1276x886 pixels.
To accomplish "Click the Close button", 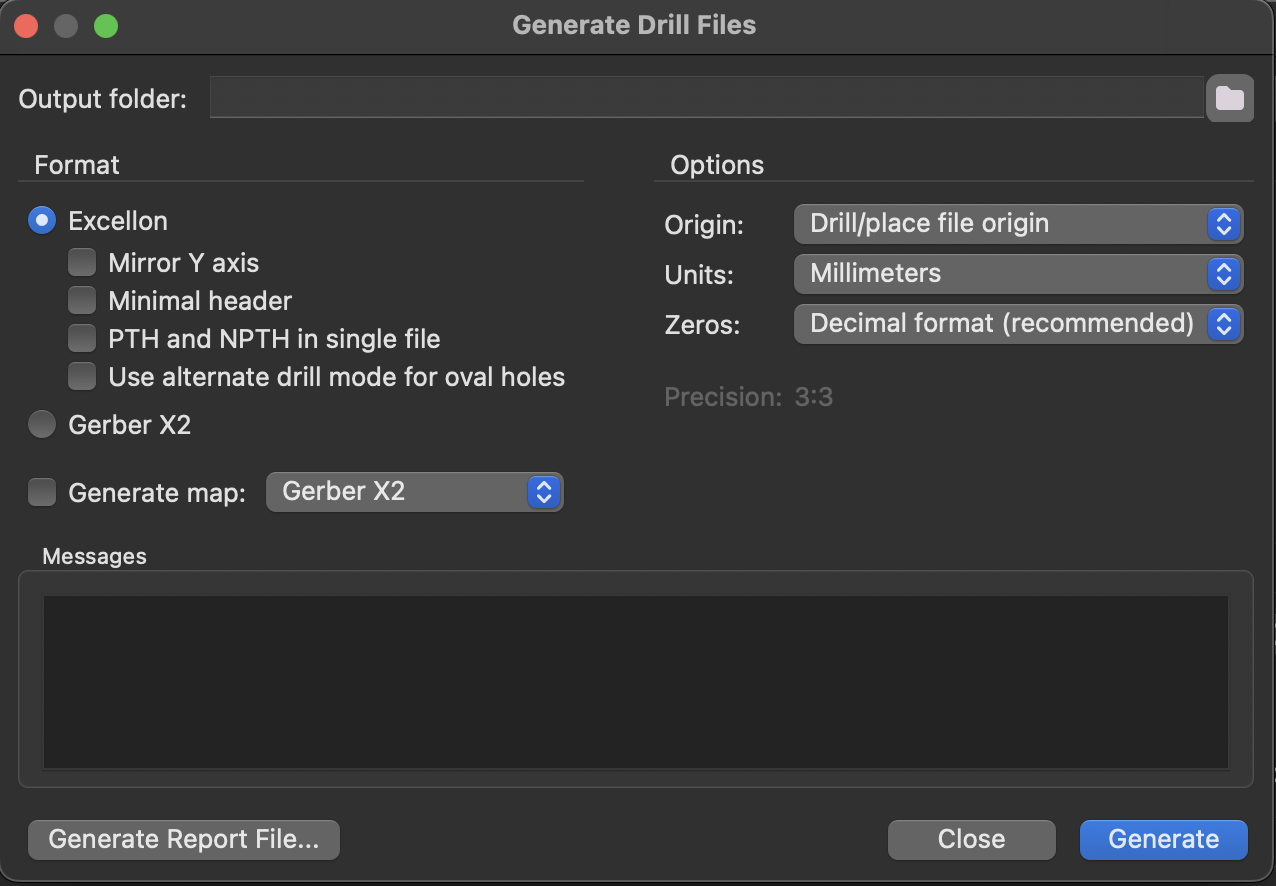I will (971, 840).
